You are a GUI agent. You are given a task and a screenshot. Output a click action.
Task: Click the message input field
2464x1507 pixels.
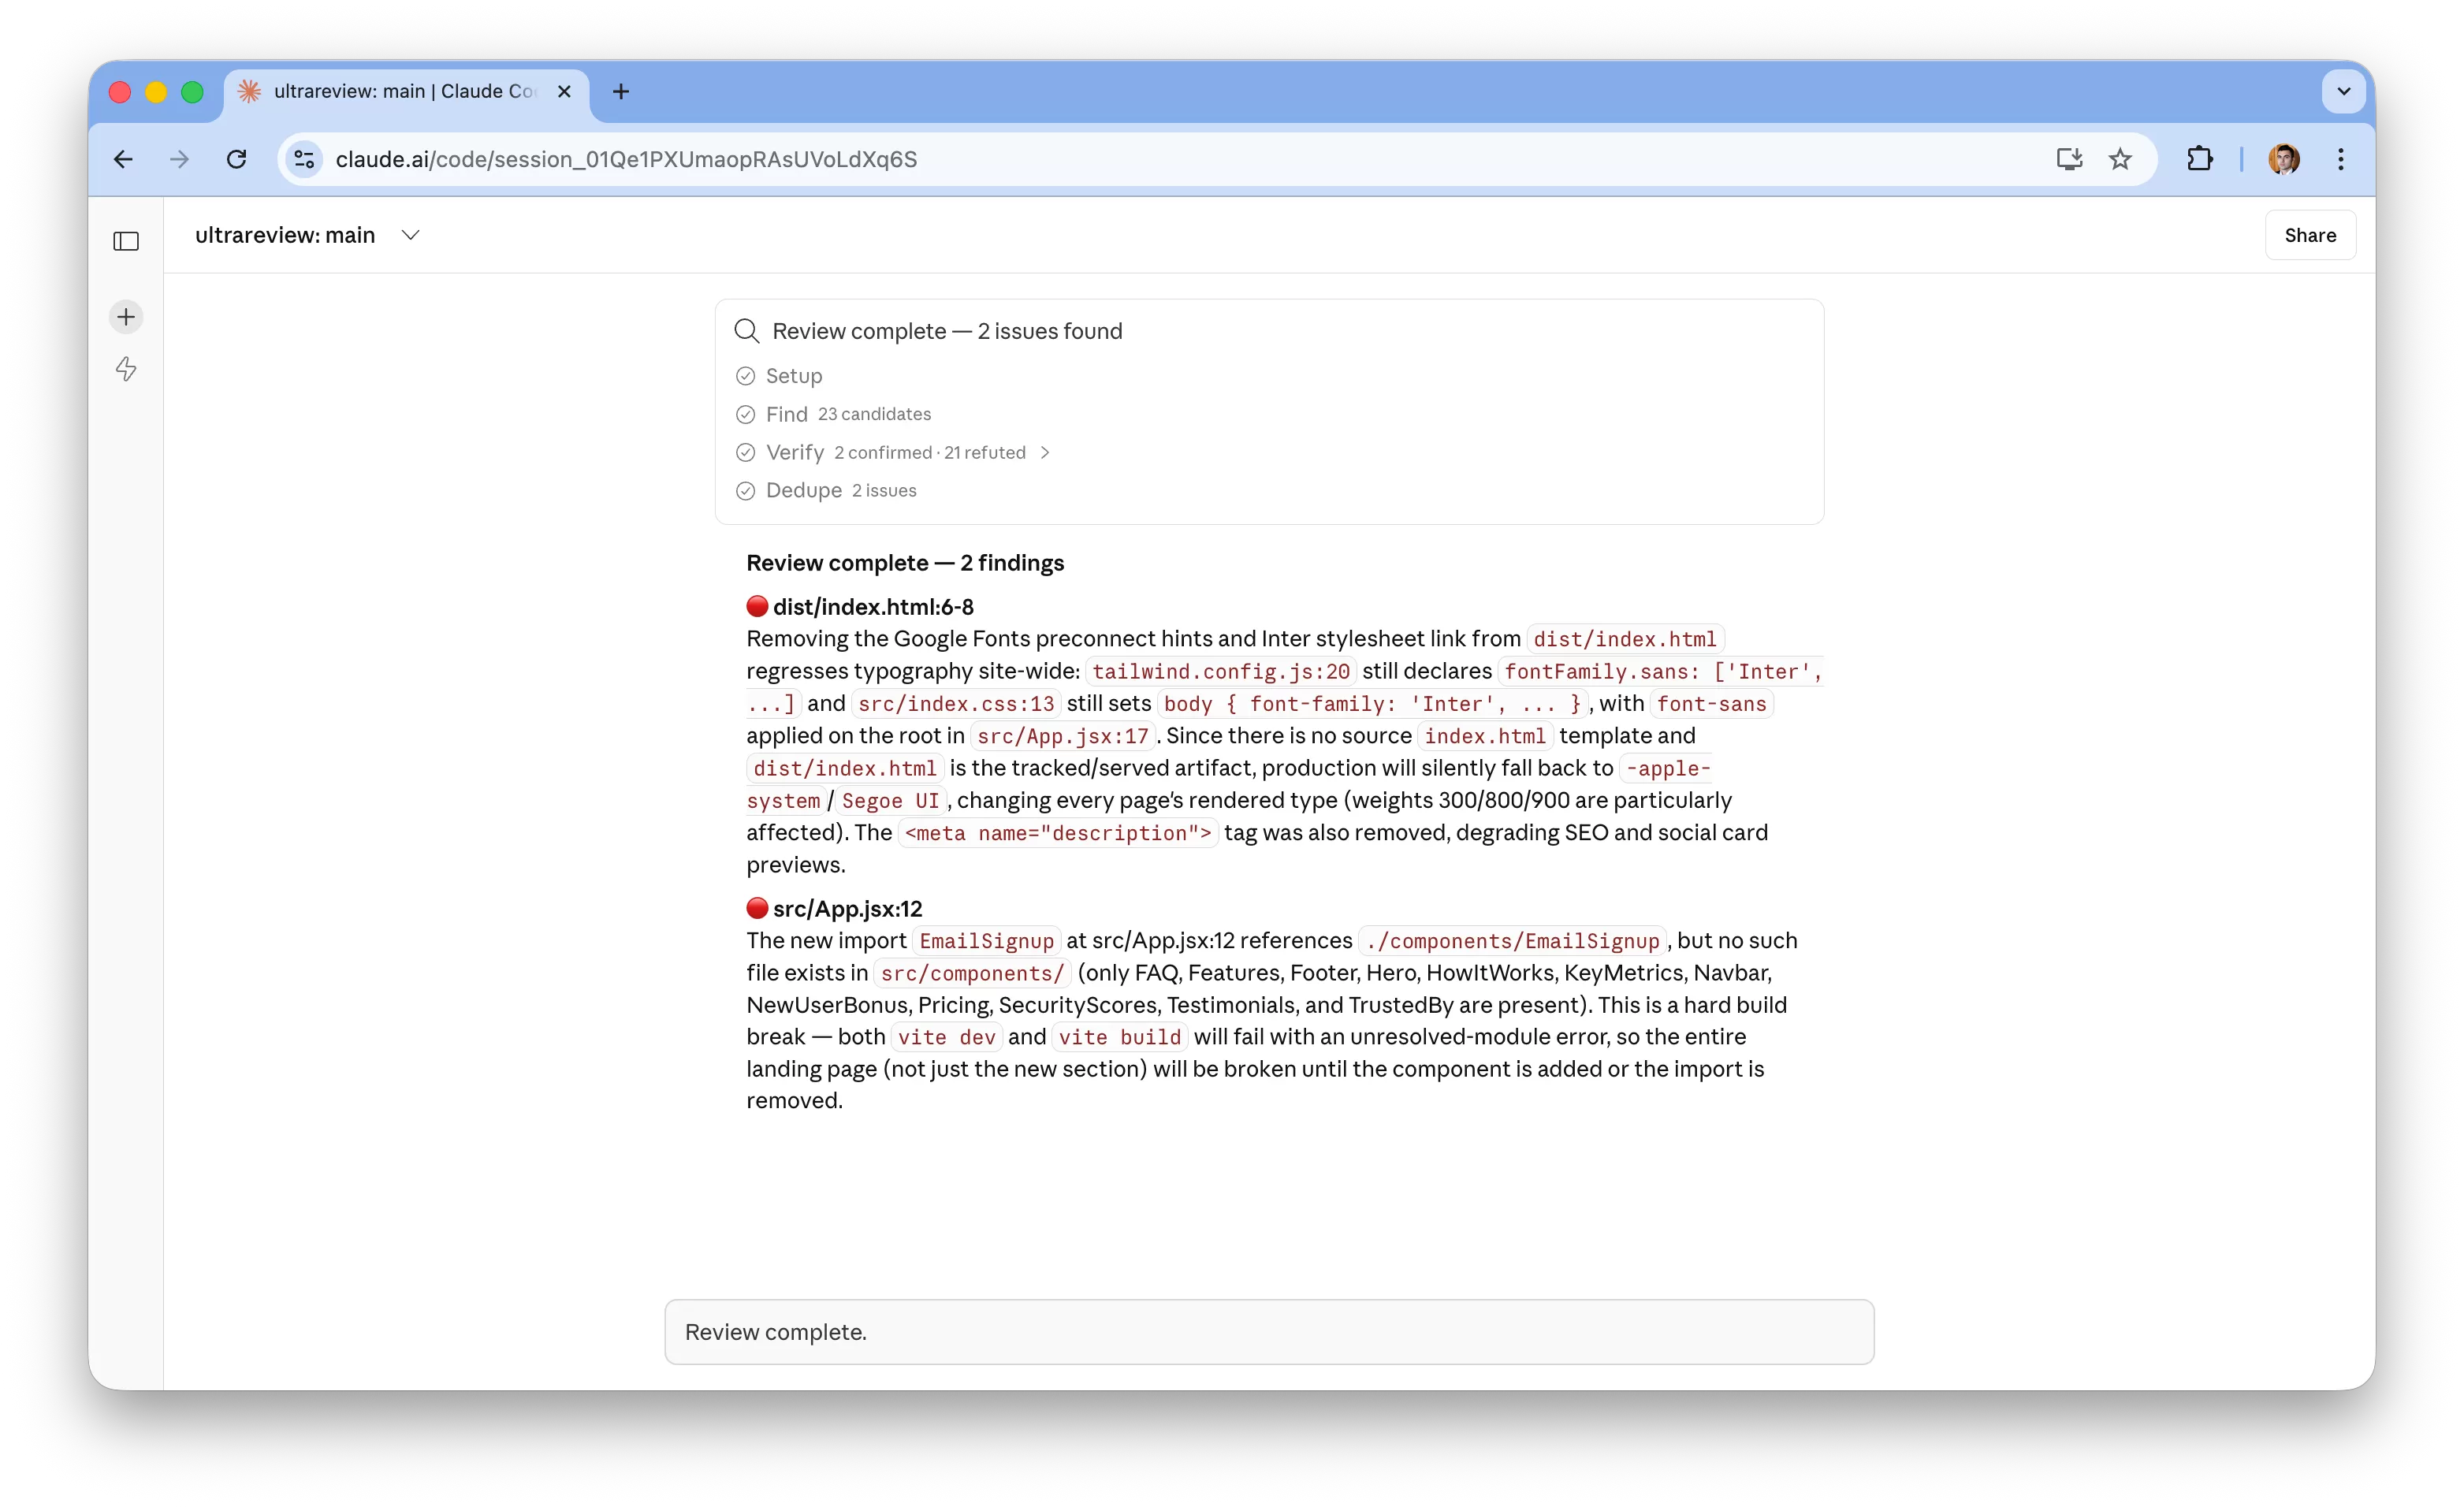pos(1269,1331)
